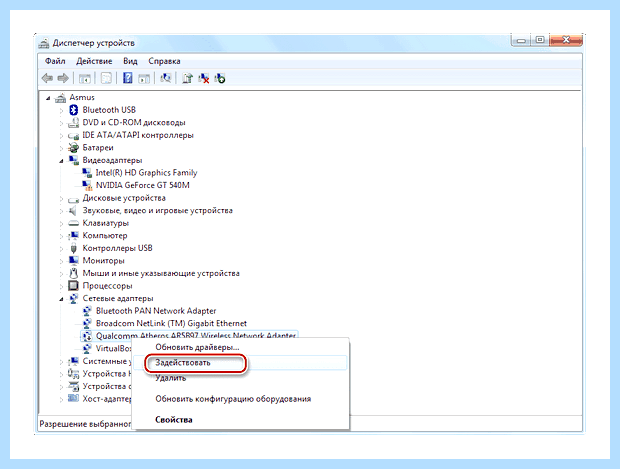Image resolution: width=620 pixels, height=469 pixels.
Task: Select Bluetooth PAN Network Adapter
Action: (156, 311)
